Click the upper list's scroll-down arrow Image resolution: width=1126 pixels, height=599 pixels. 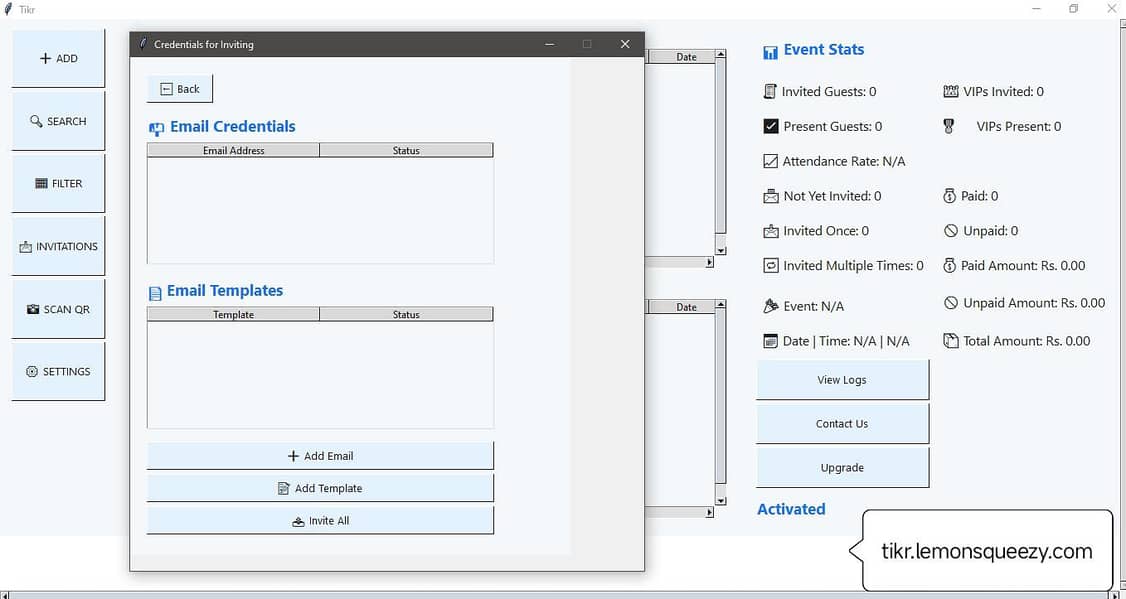720,250
